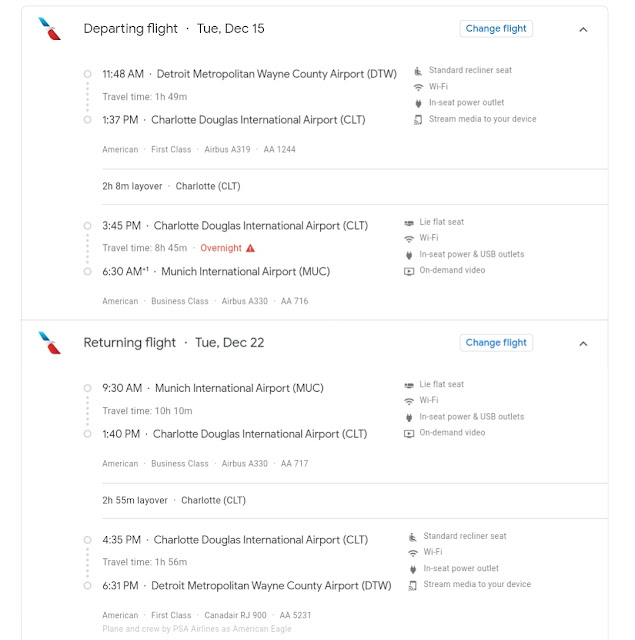Screen dimensions: 635x640
Task: Click the red Overnight warning triangle icon
Action: 250,248
